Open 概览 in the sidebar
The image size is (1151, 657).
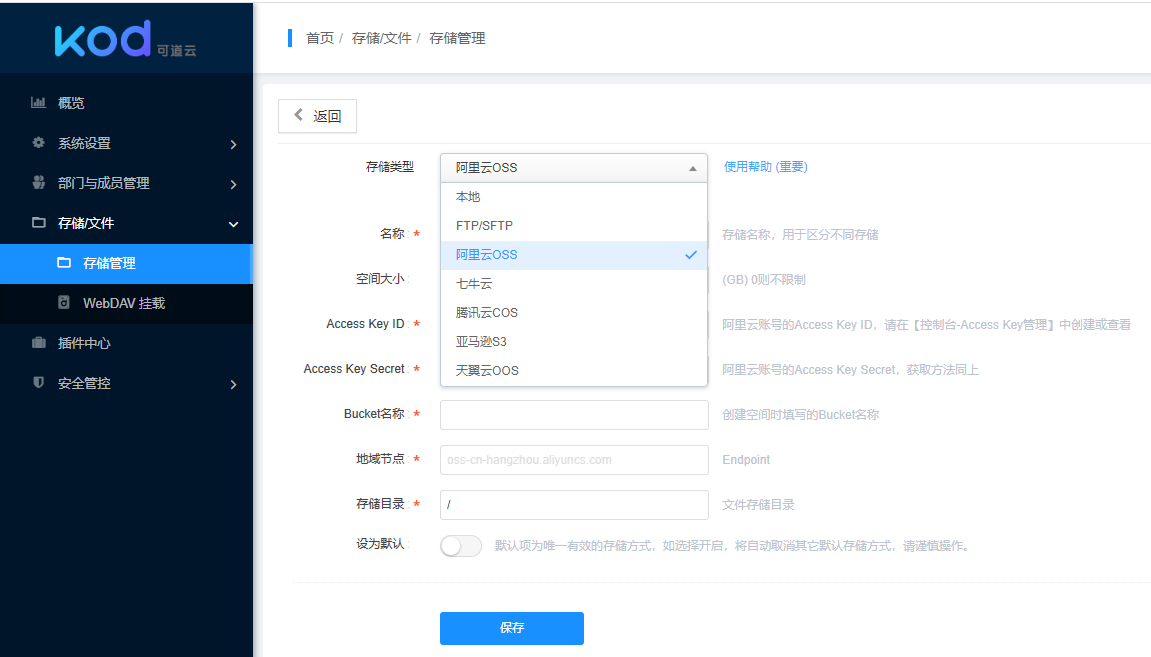click(126, 103)
